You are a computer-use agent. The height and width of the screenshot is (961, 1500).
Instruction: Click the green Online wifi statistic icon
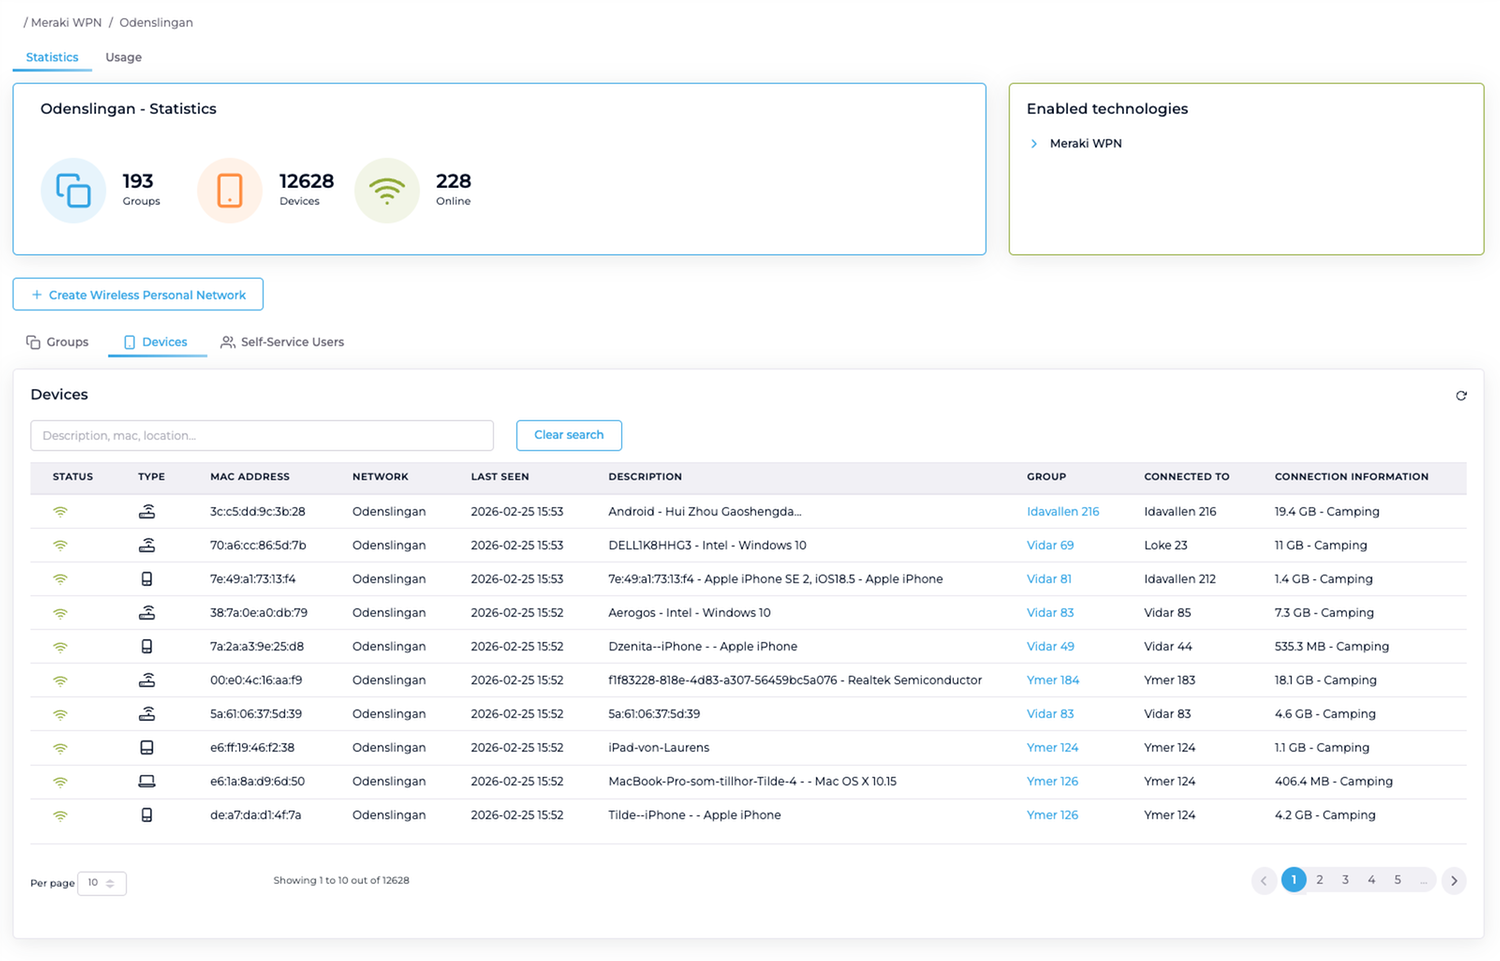[387, 190]
